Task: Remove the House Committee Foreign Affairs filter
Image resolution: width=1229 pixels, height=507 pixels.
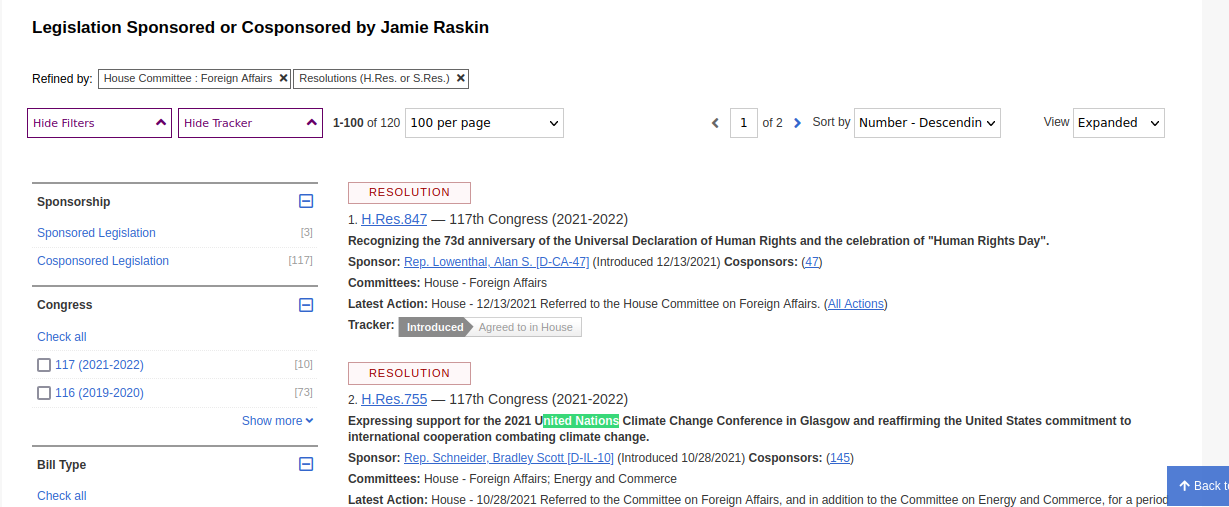Action: 283,78
